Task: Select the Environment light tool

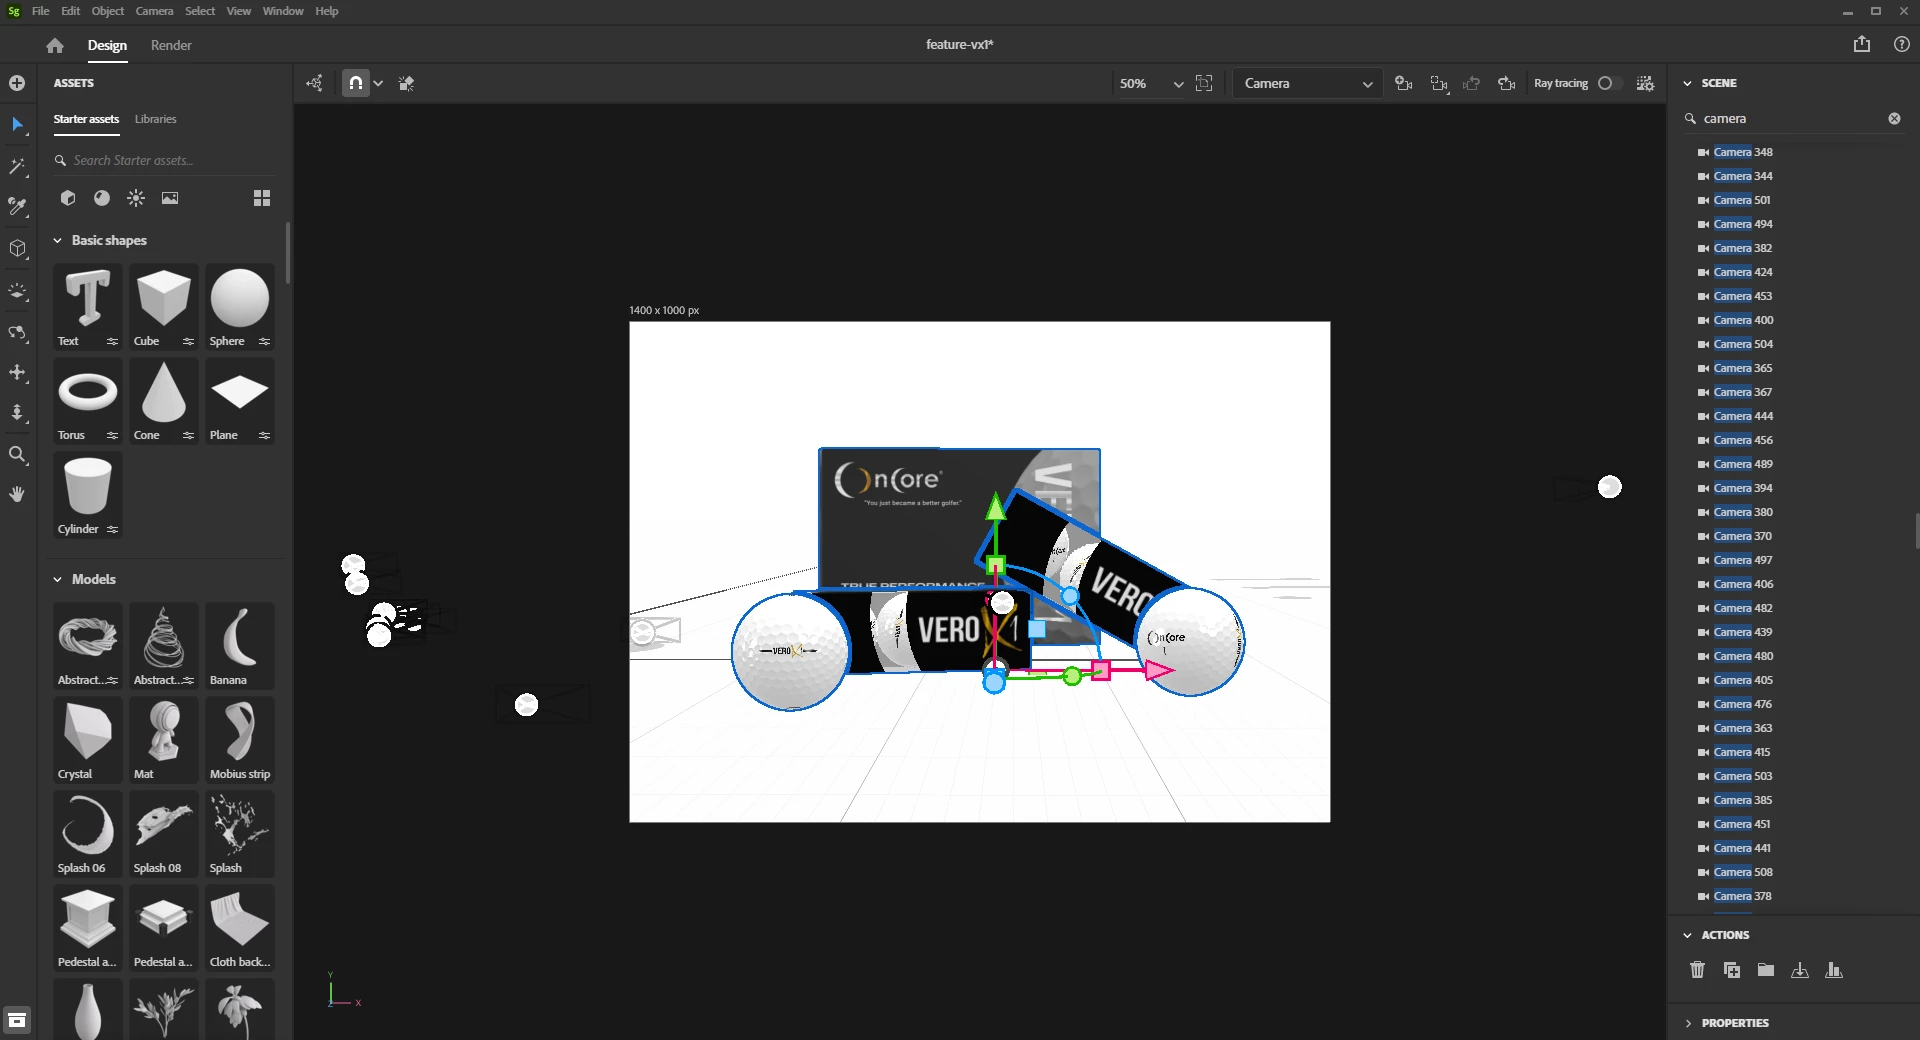Action: click(17, 290)
